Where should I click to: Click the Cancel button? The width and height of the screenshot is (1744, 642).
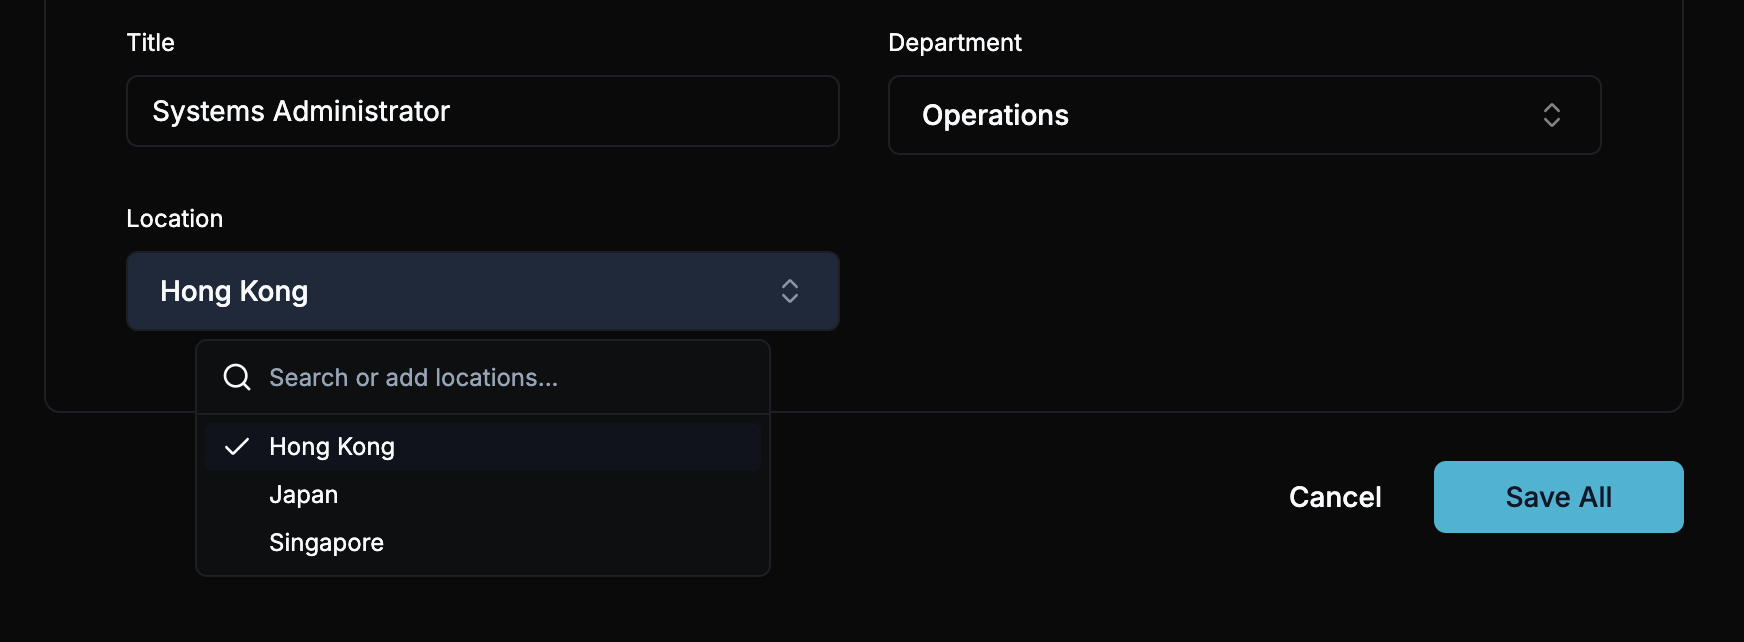click(1334, 497)
